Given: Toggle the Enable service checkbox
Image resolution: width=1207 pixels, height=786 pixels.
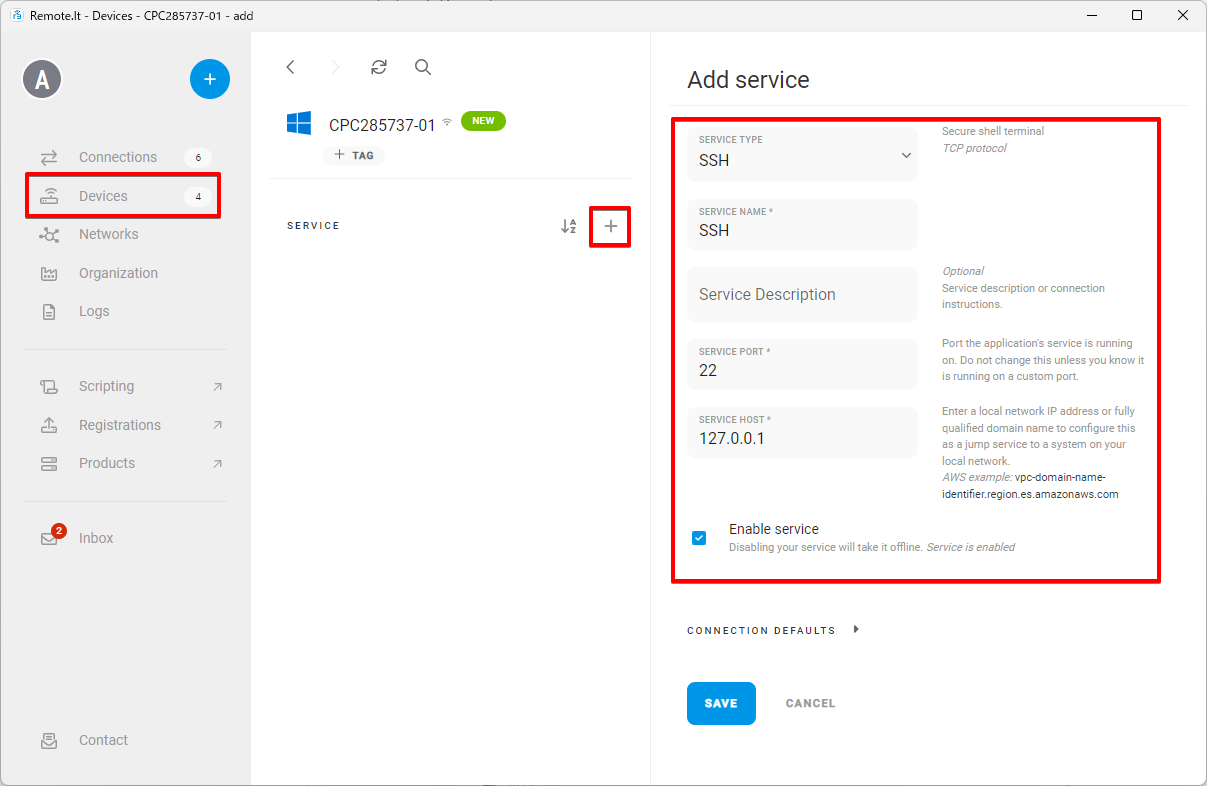Looking at the screenshot, I should [x=699, y=538].
